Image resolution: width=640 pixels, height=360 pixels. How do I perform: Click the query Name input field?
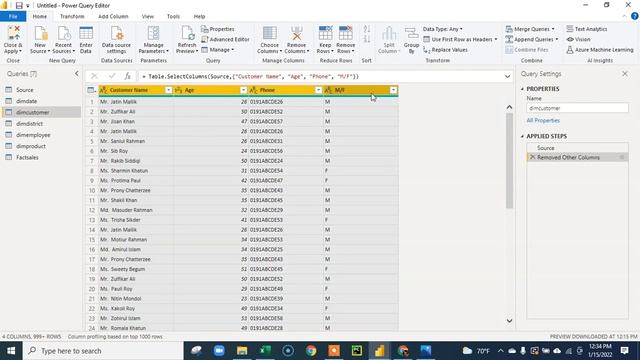[577, 108]
